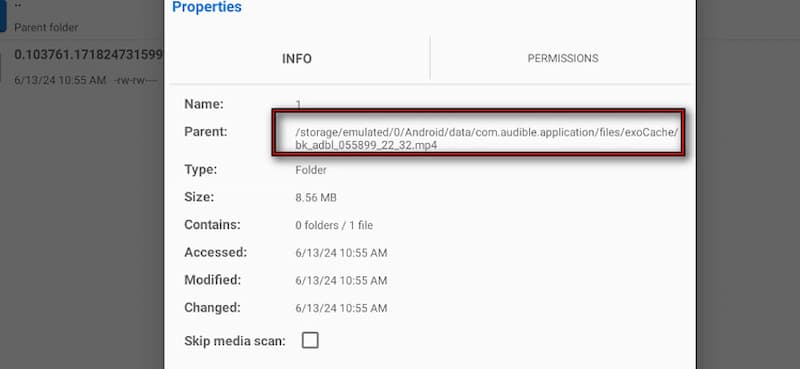Open the PERMISSIONS tab
The height and width of the screenshot is (369, 800).
click(x=563, y=59)
